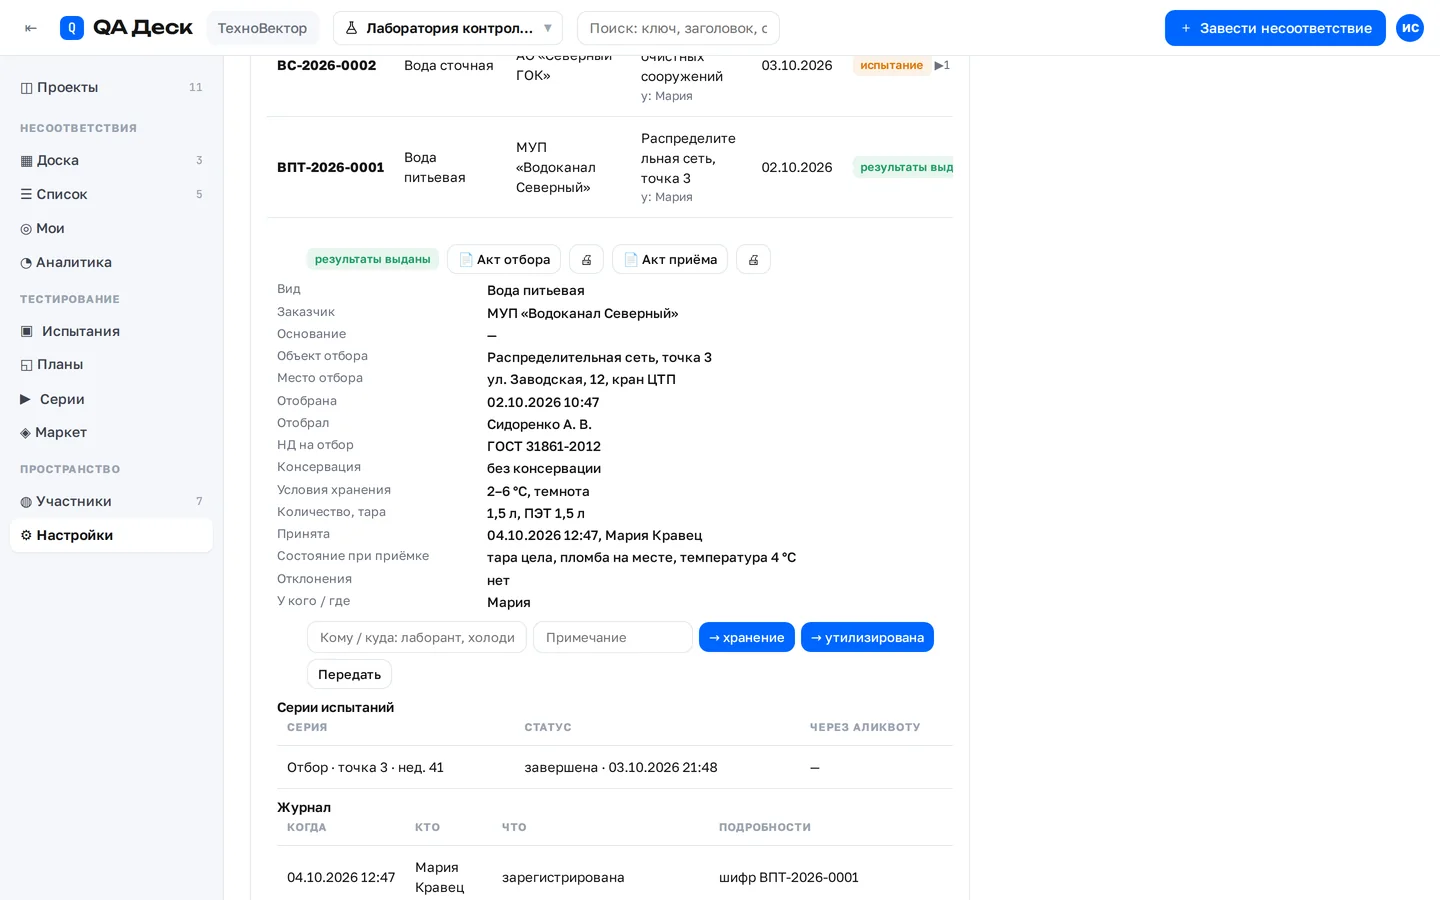The height and width of the screenshot is (900, 1440).
Task: Click the Проекты icon in the sidebar
Action: point(27,88)
